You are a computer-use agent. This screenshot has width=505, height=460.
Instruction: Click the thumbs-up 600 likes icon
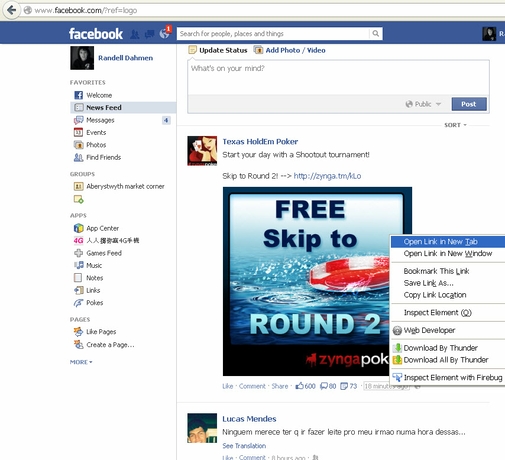pyautogui.click(x=299, y=386)
